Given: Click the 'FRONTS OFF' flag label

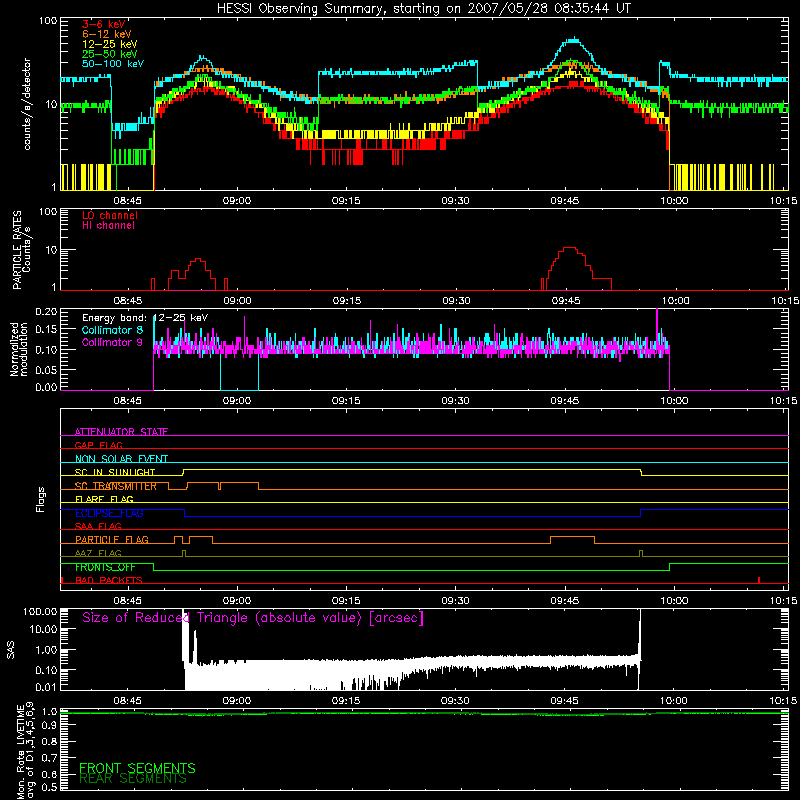Looking at the screenshot, I should [105, 567].
